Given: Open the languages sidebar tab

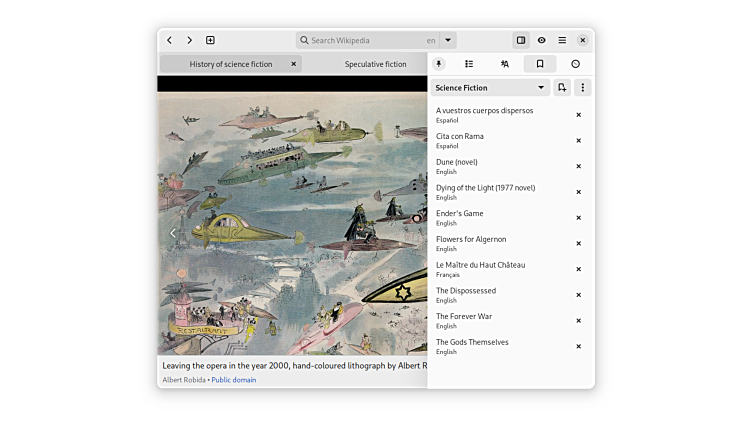Looking at the screenshot, I should (505, 64).
